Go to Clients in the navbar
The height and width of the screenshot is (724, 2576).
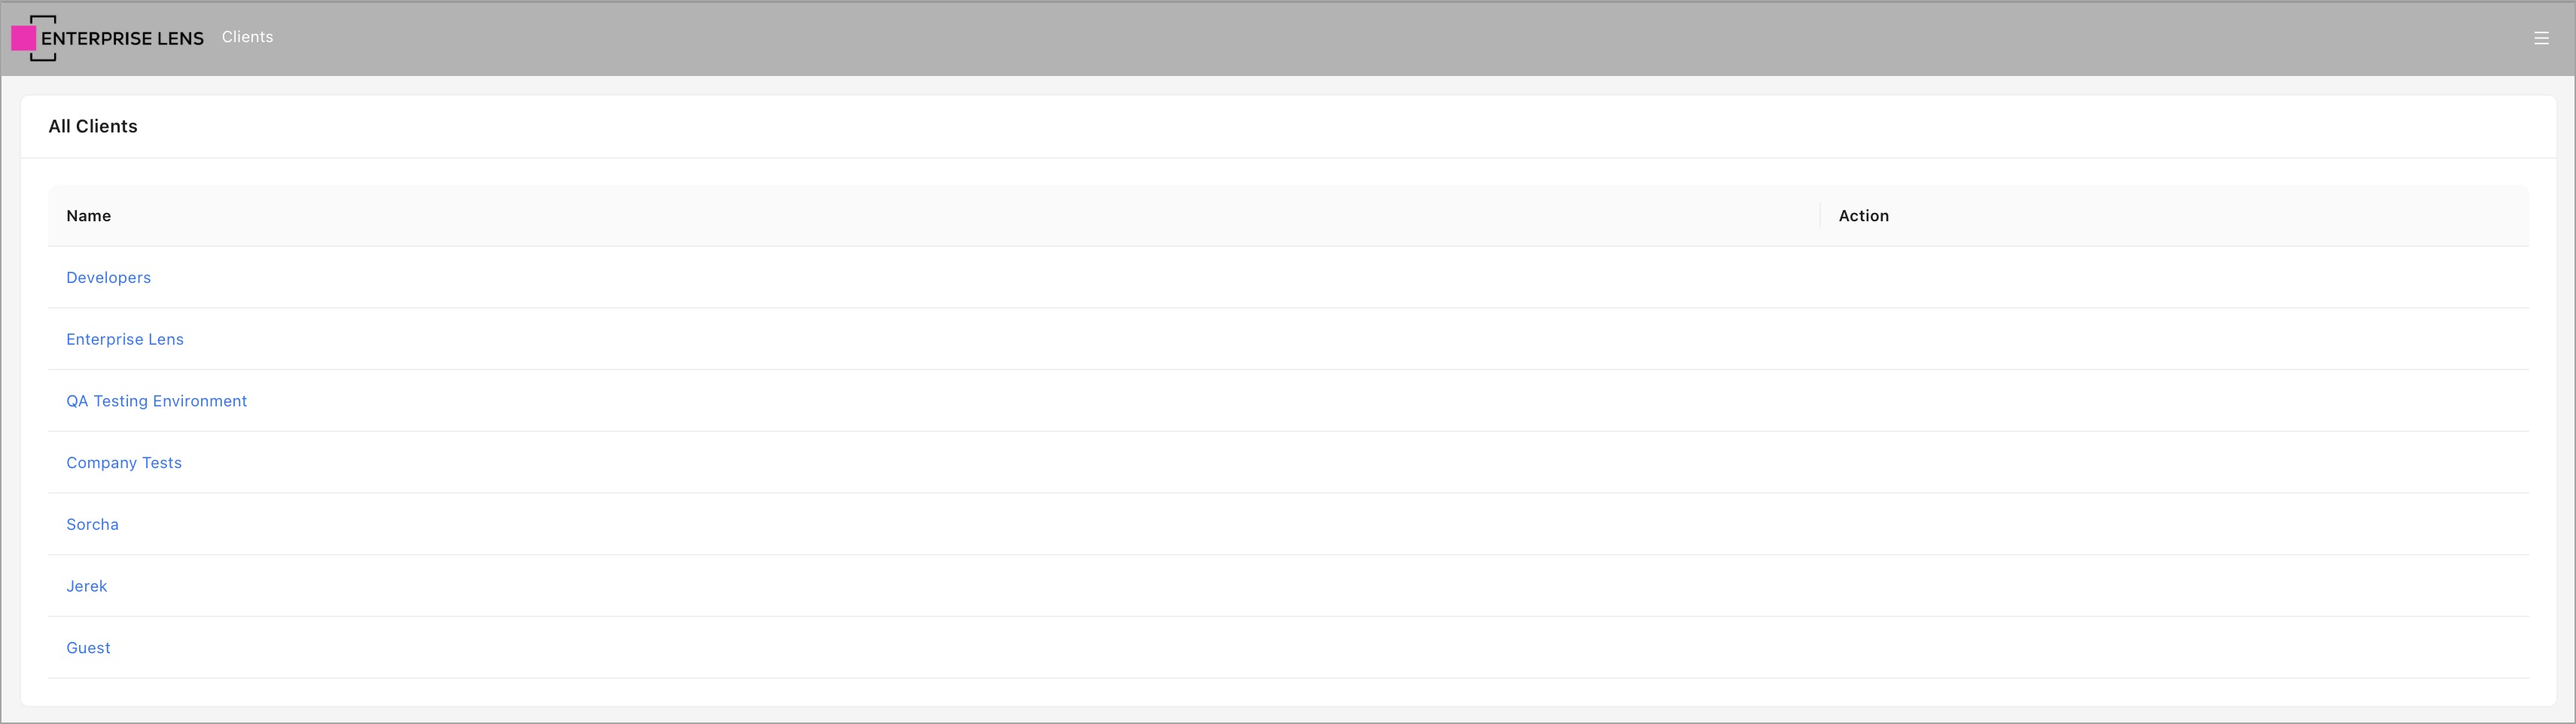(x=247, y=37)
